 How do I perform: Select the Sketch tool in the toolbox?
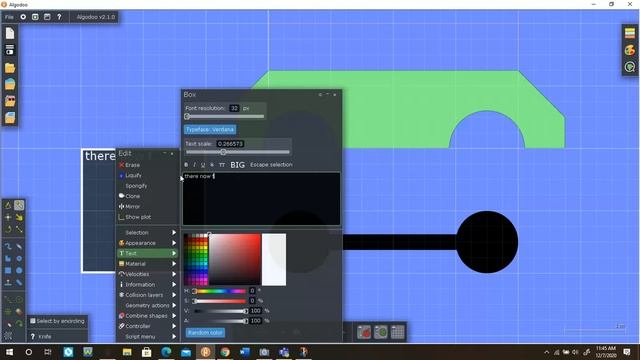point(8,205)
